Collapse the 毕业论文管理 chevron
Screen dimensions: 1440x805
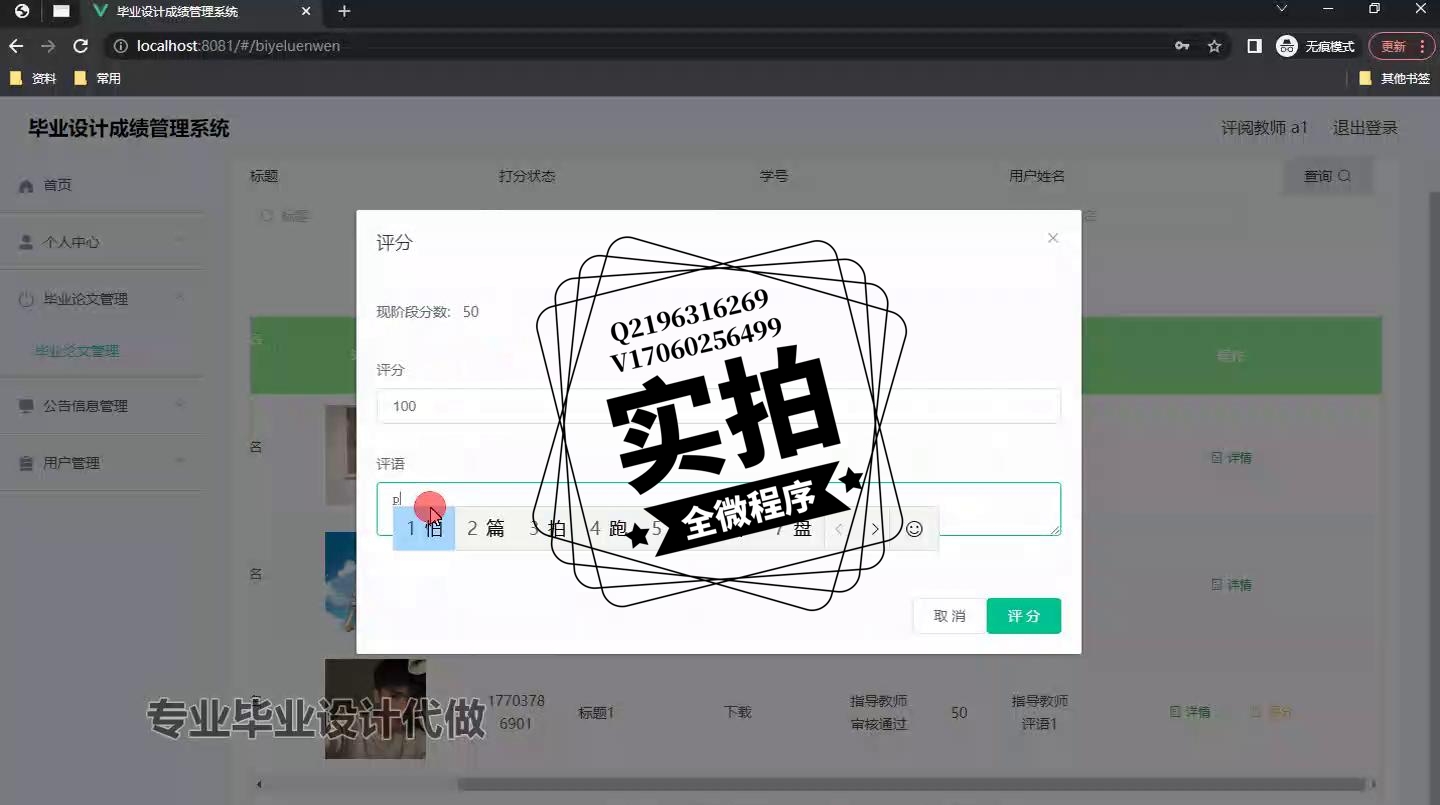(180, 298)
